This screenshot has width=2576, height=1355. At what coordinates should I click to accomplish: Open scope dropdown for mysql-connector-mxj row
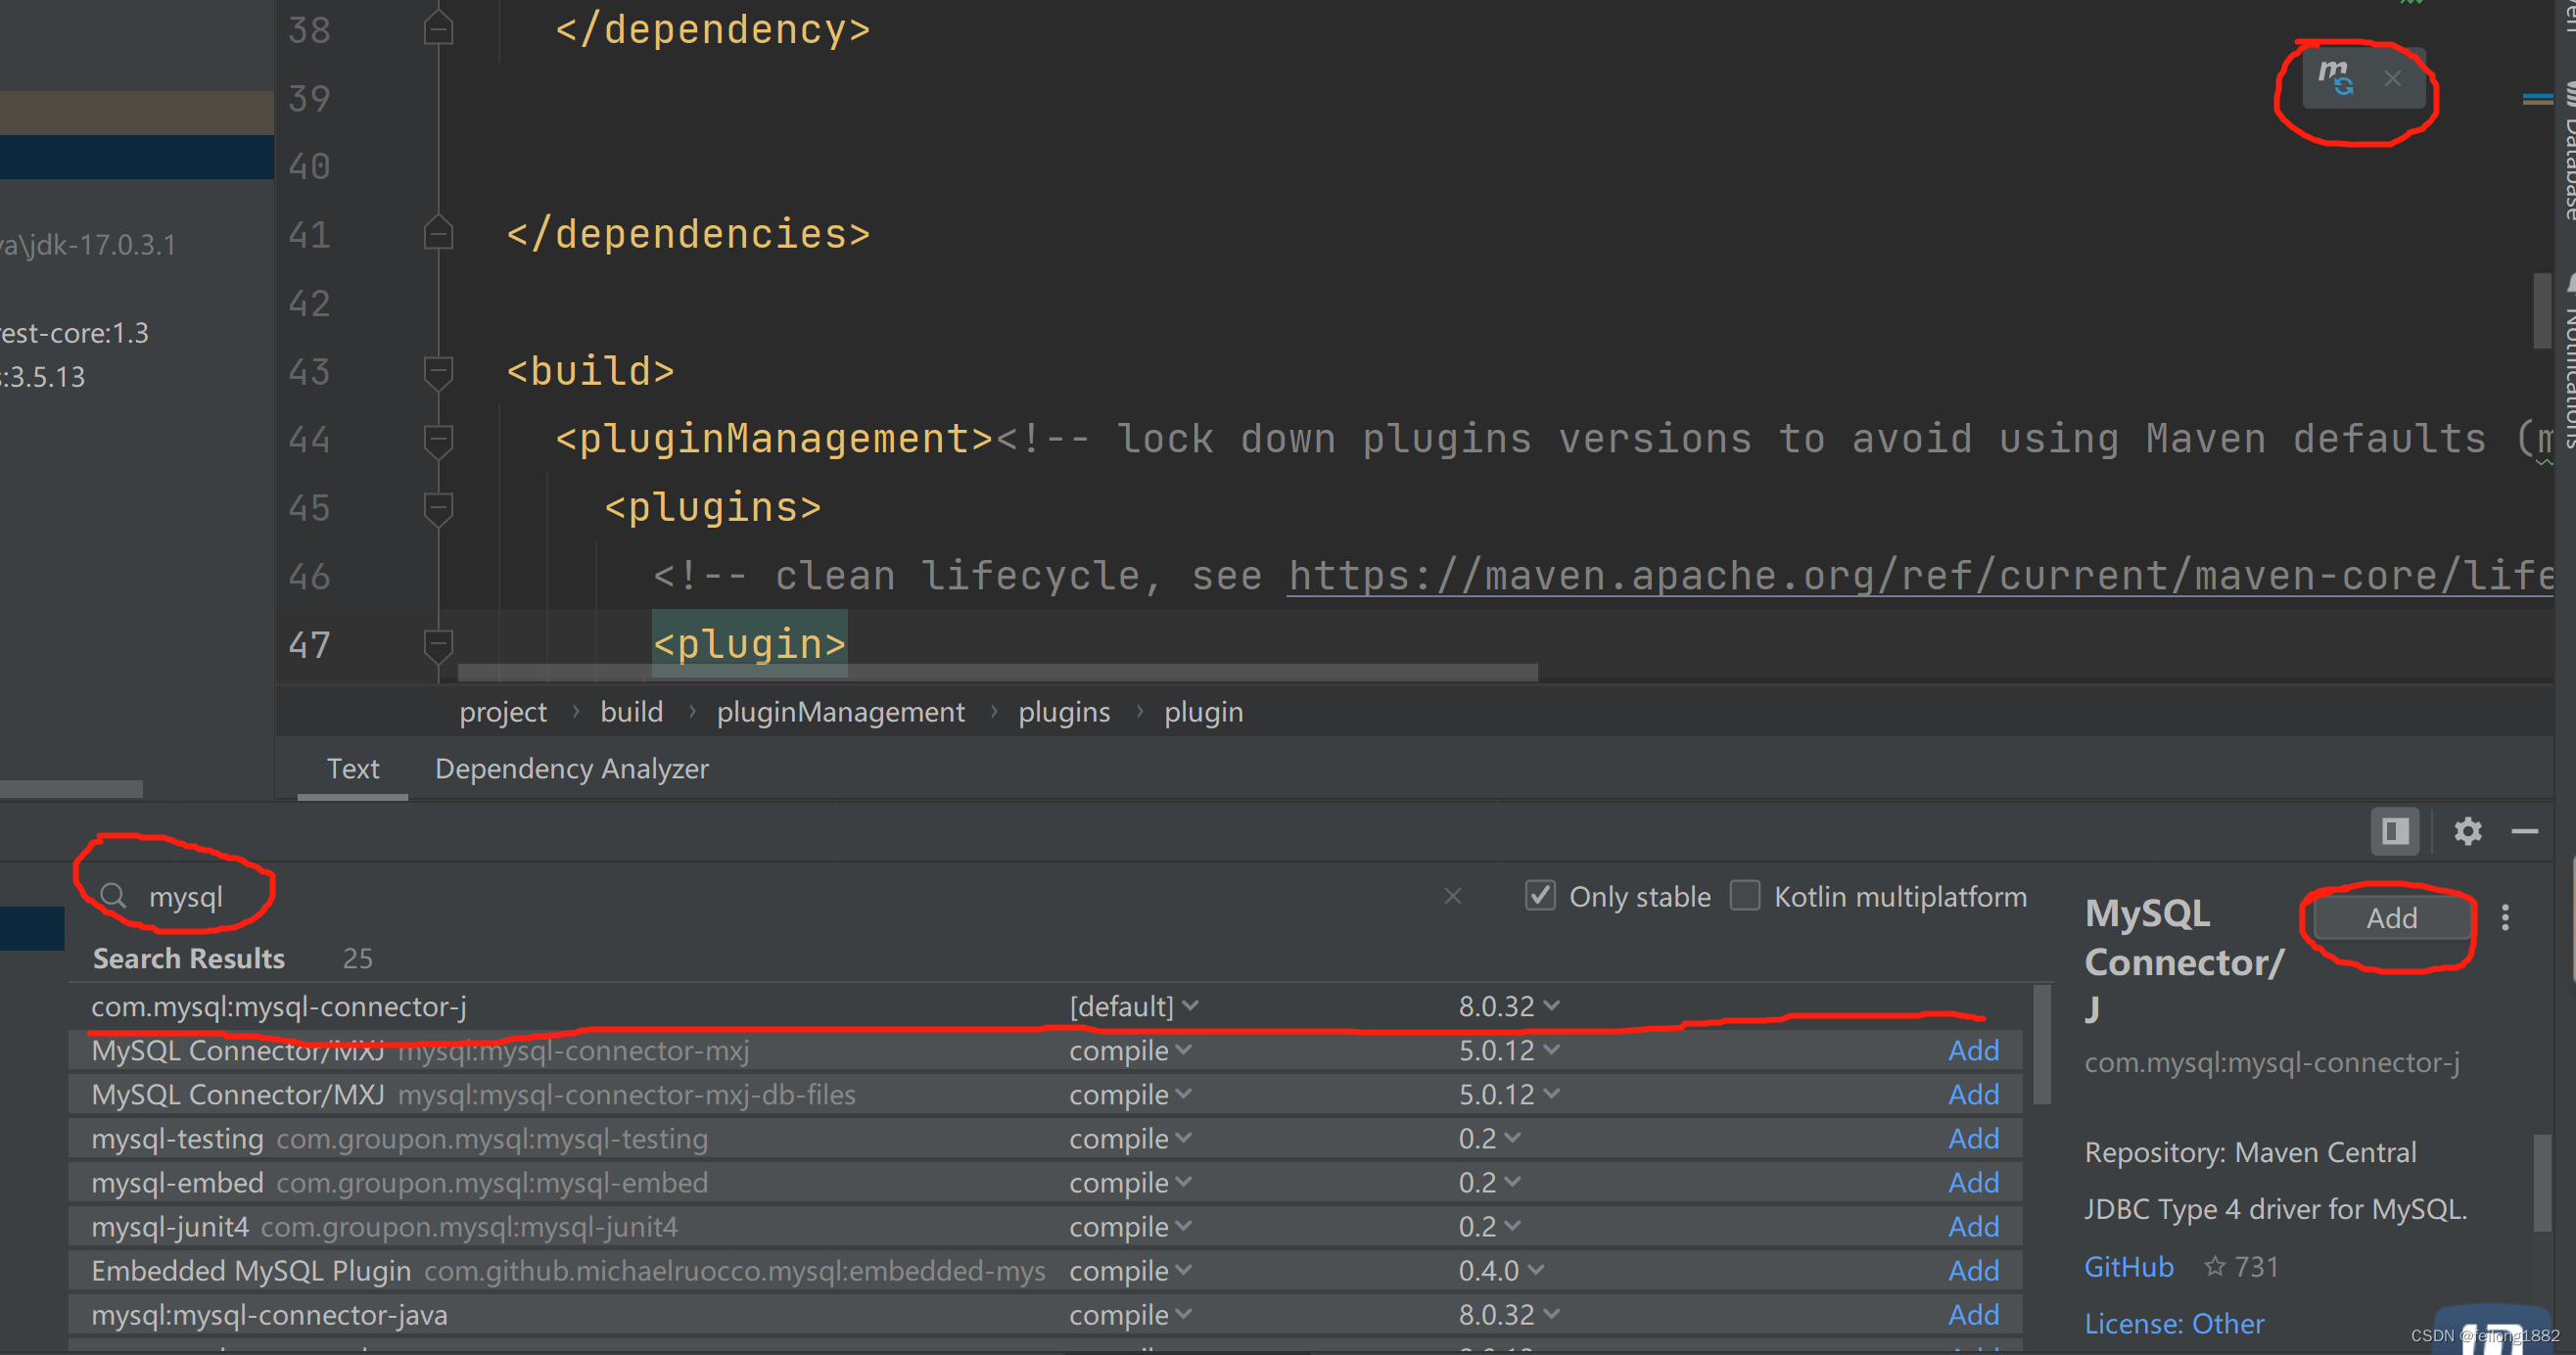(1130, 1050)
